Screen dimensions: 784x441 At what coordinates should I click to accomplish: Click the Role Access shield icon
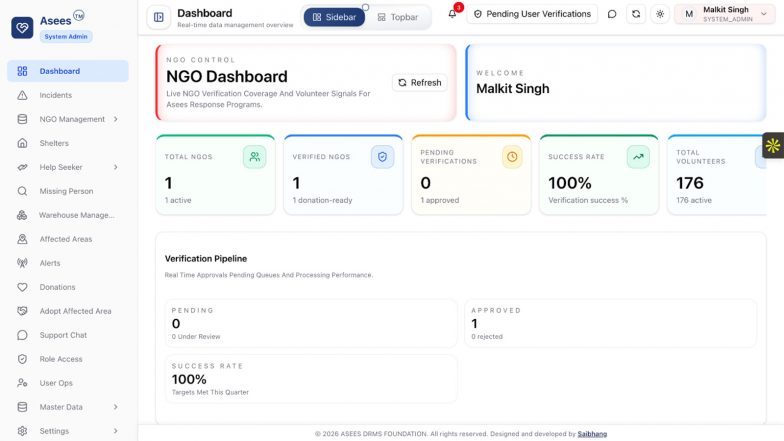pyautogui.click(x=22, y=359)
